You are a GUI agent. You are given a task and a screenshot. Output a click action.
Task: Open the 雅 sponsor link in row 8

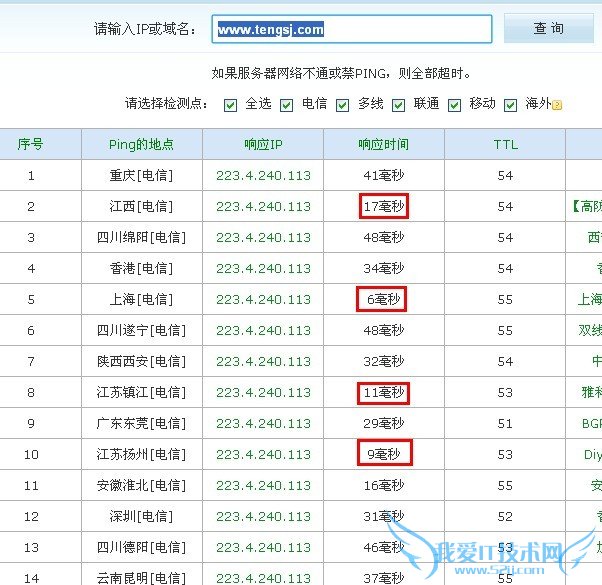[x=592, y=392]
